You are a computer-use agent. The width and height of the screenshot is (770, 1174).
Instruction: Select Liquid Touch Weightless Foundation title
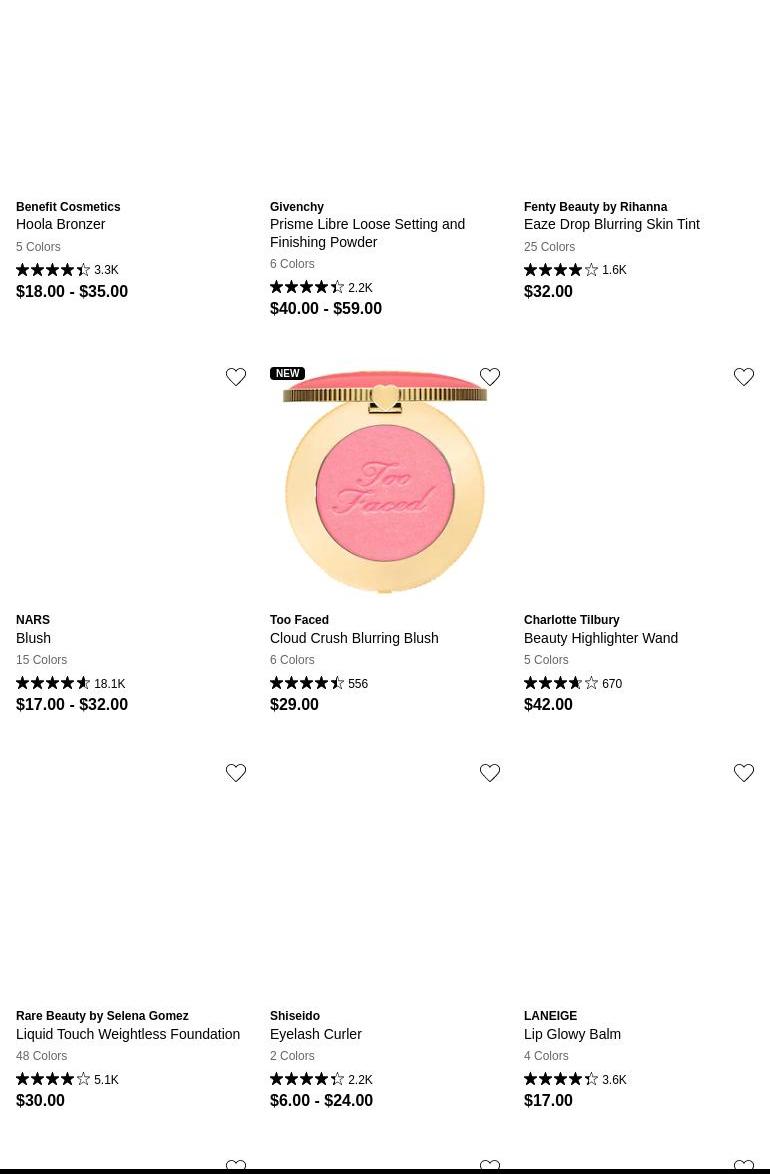[128, 1034]
